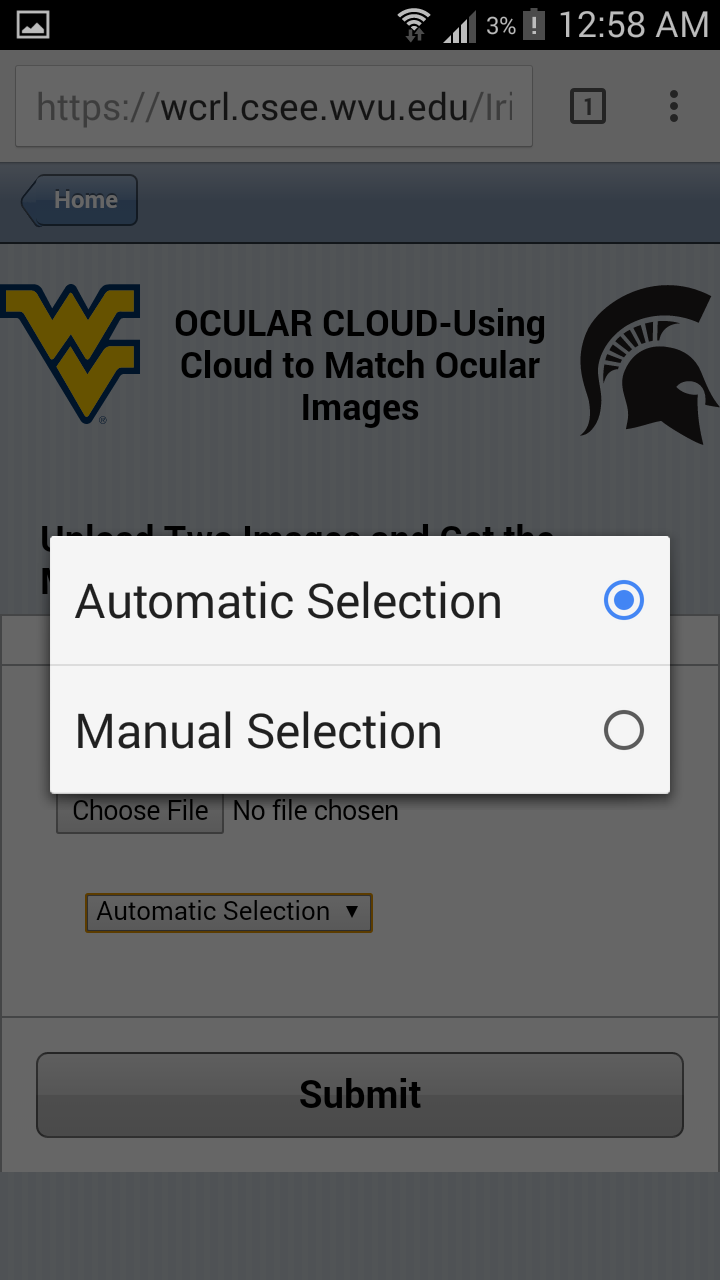Tap the cellular signal strength icon
The width and height of the screenshot is (720, 1280).
pyautogui.click(x=459, y=26)
